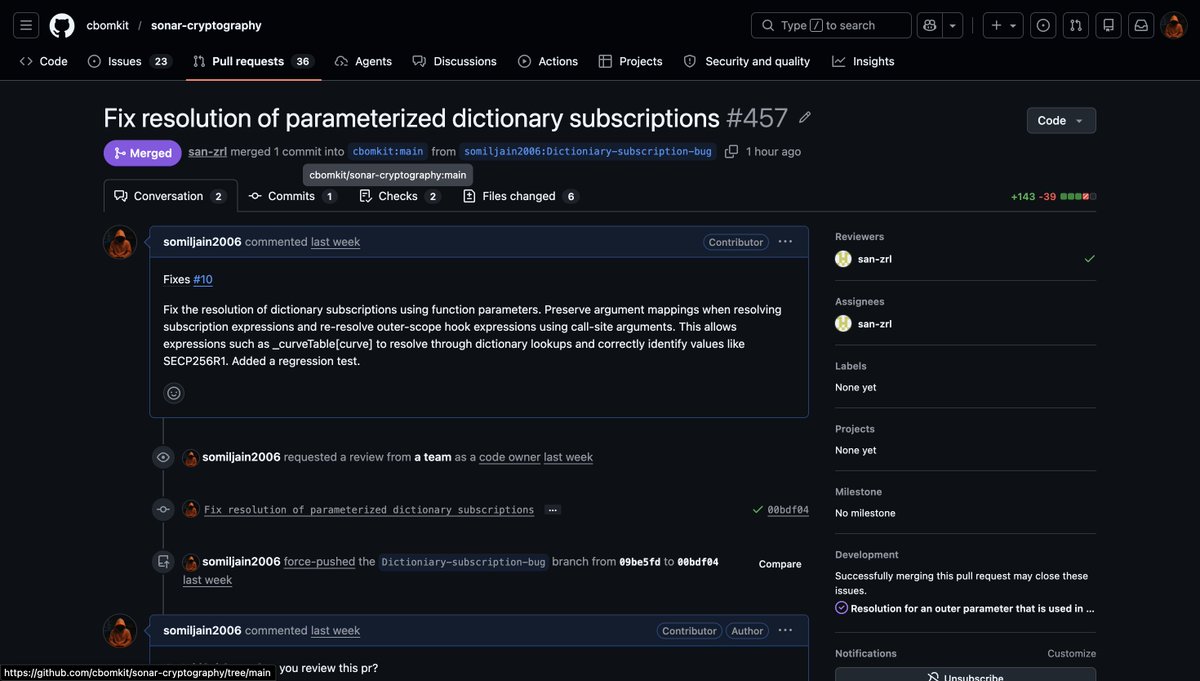The width and height of the screenshot is (1200, 681).
Task: Click san-zrl avatar under Assignees
Action: pos(843,324)
